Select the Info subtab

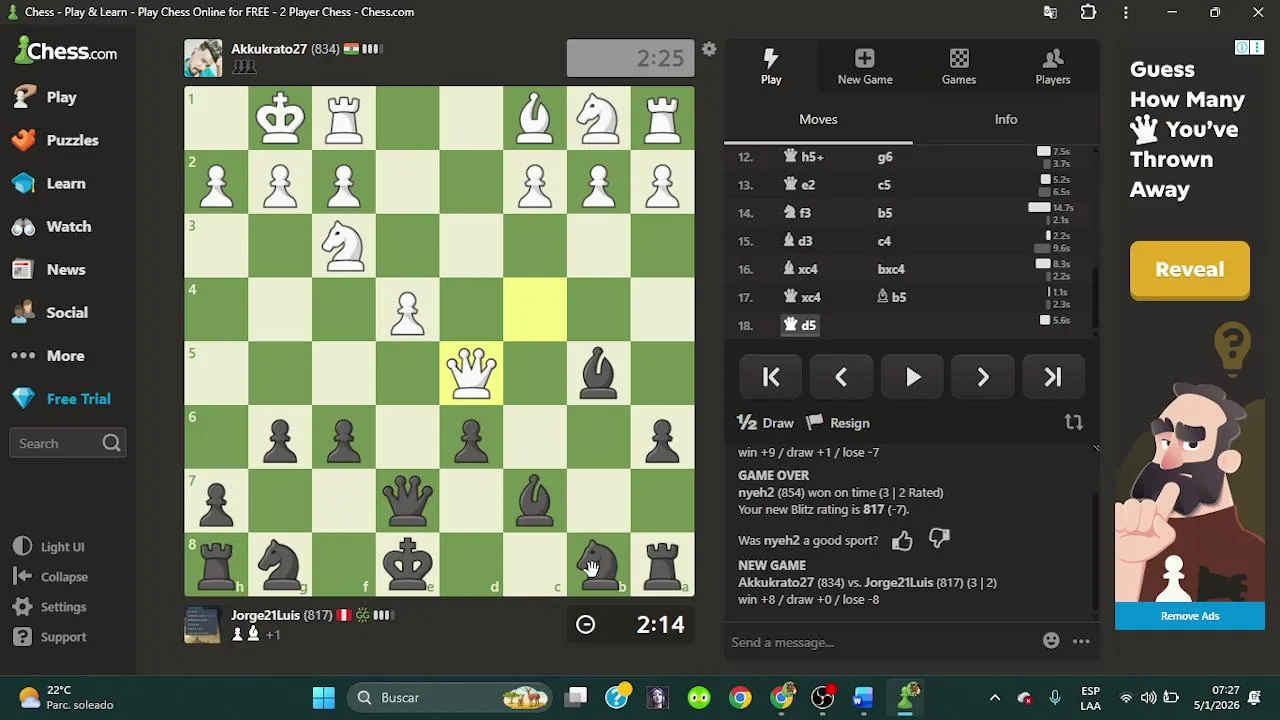[x=1006, y=119]
